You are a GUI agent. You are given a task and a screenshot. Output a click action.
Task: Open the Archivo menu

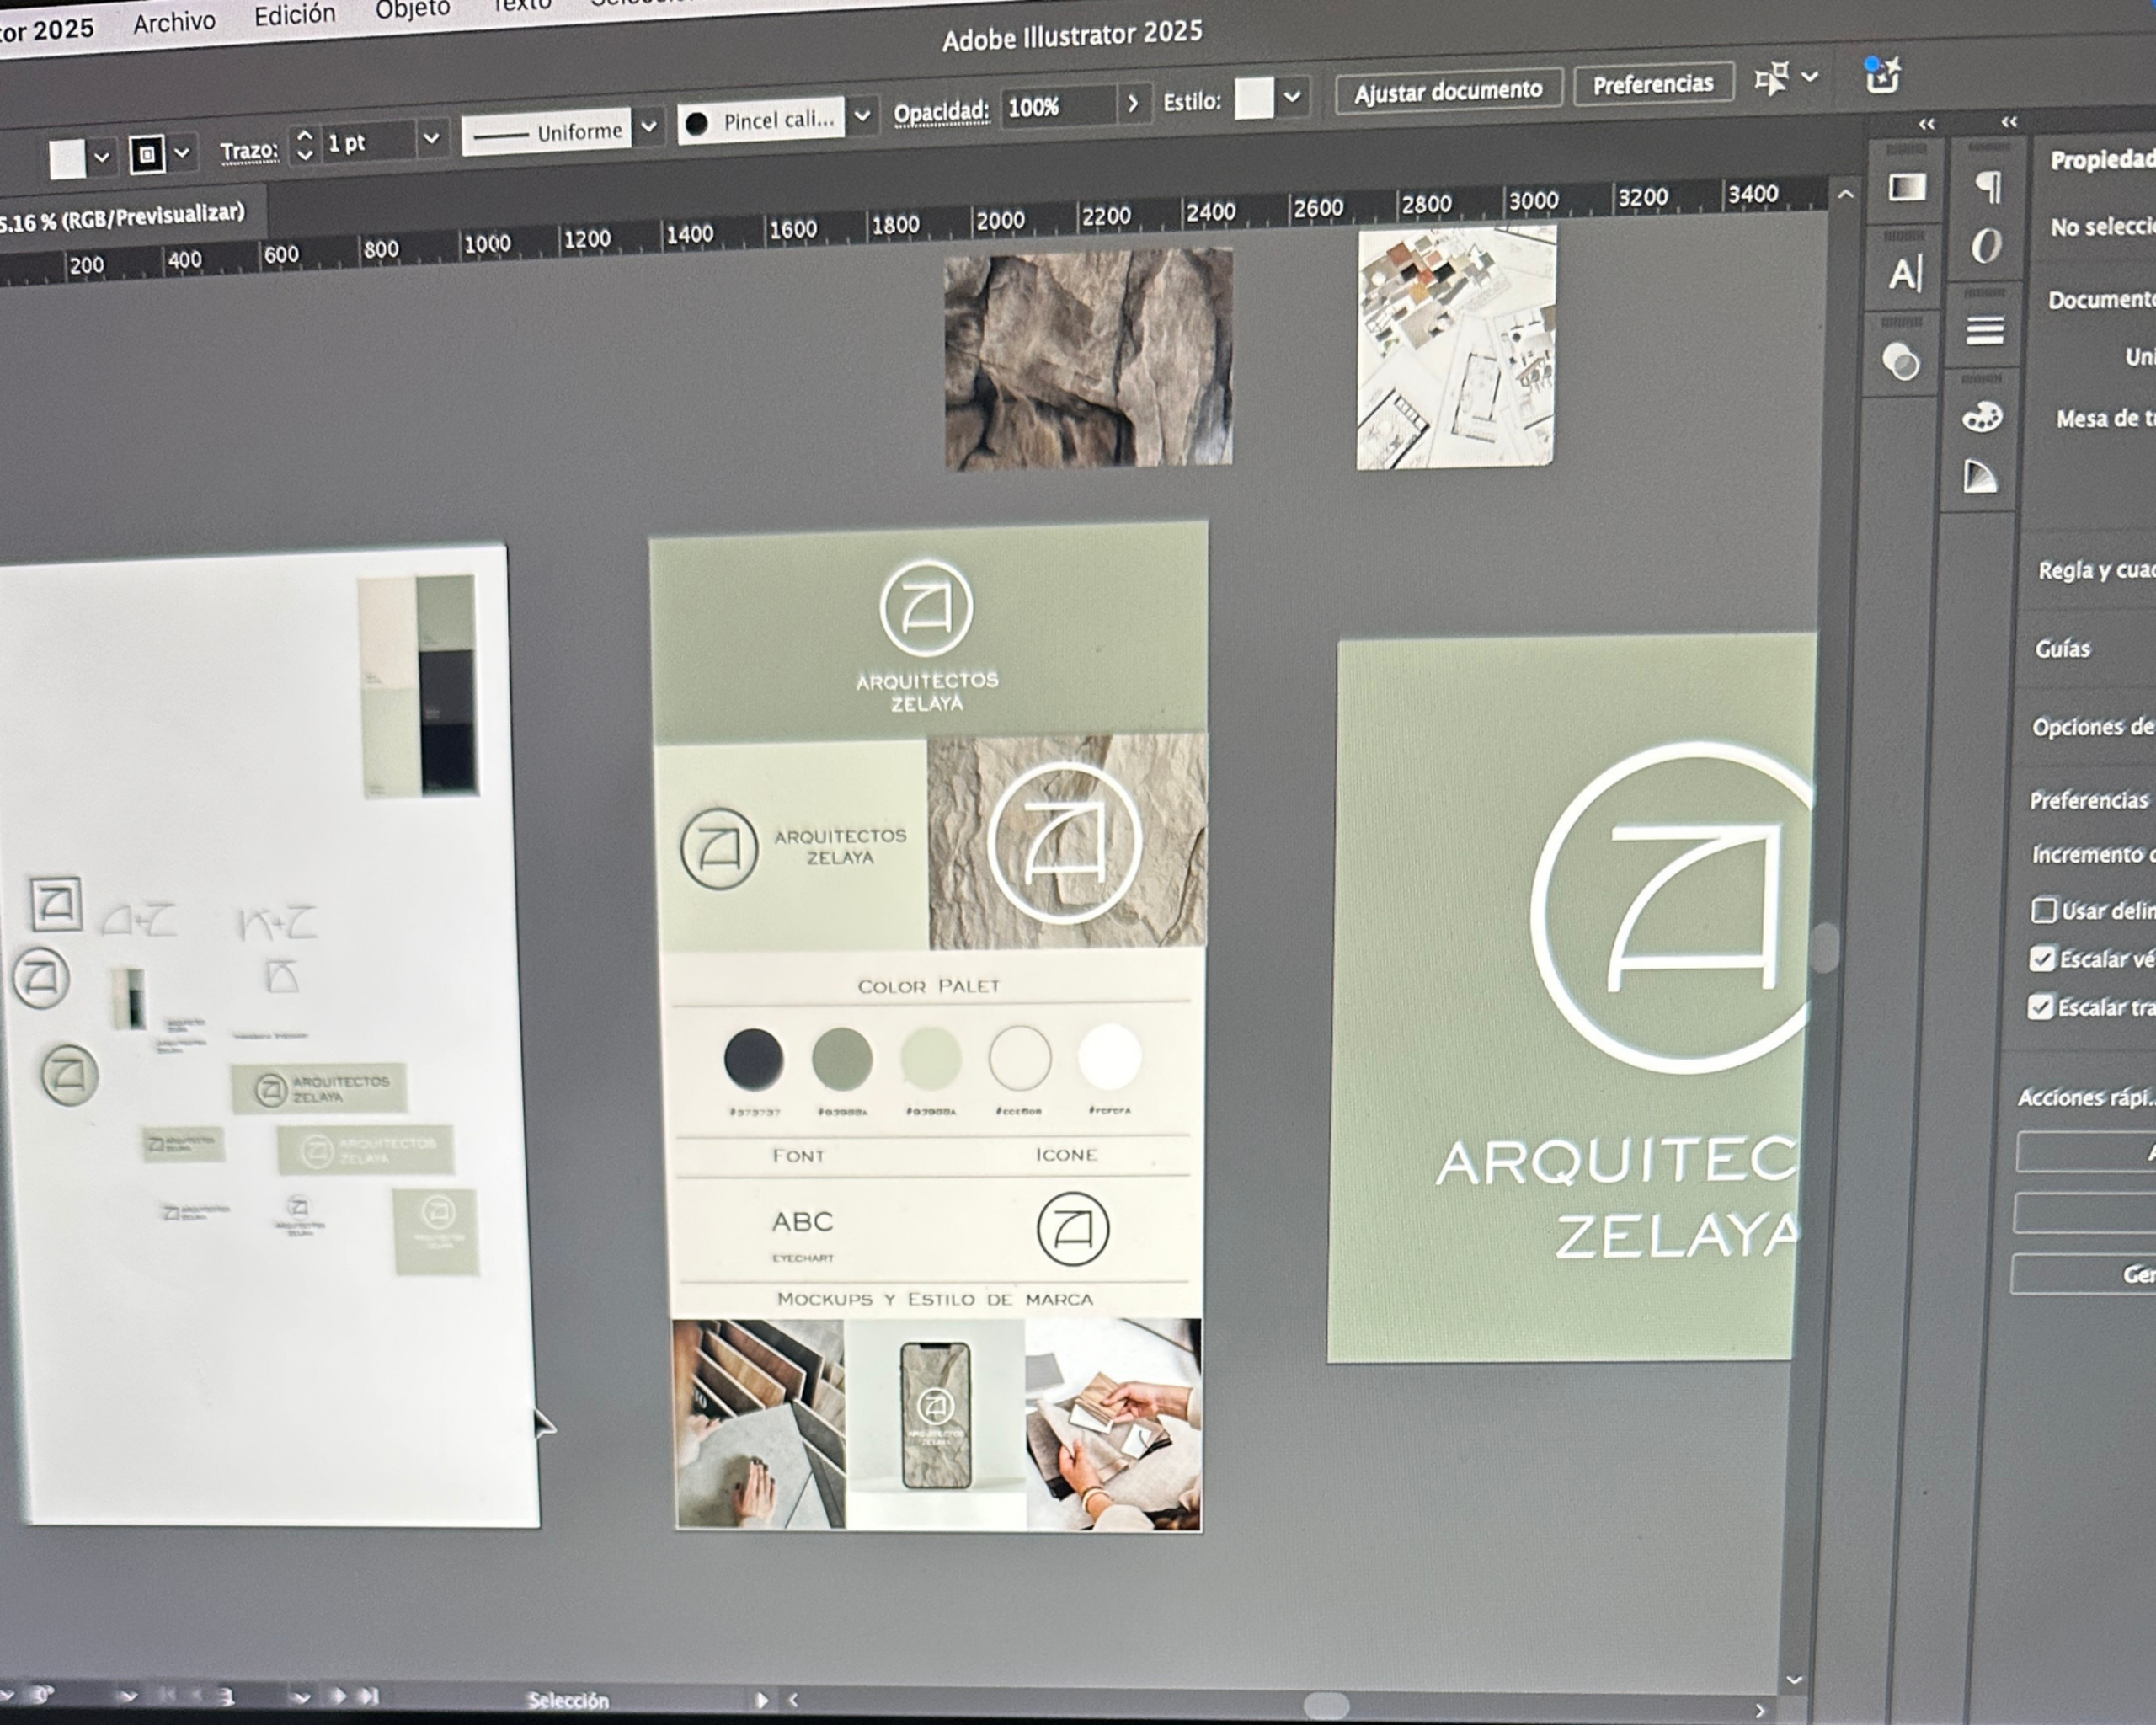click(x=174, y=22)
